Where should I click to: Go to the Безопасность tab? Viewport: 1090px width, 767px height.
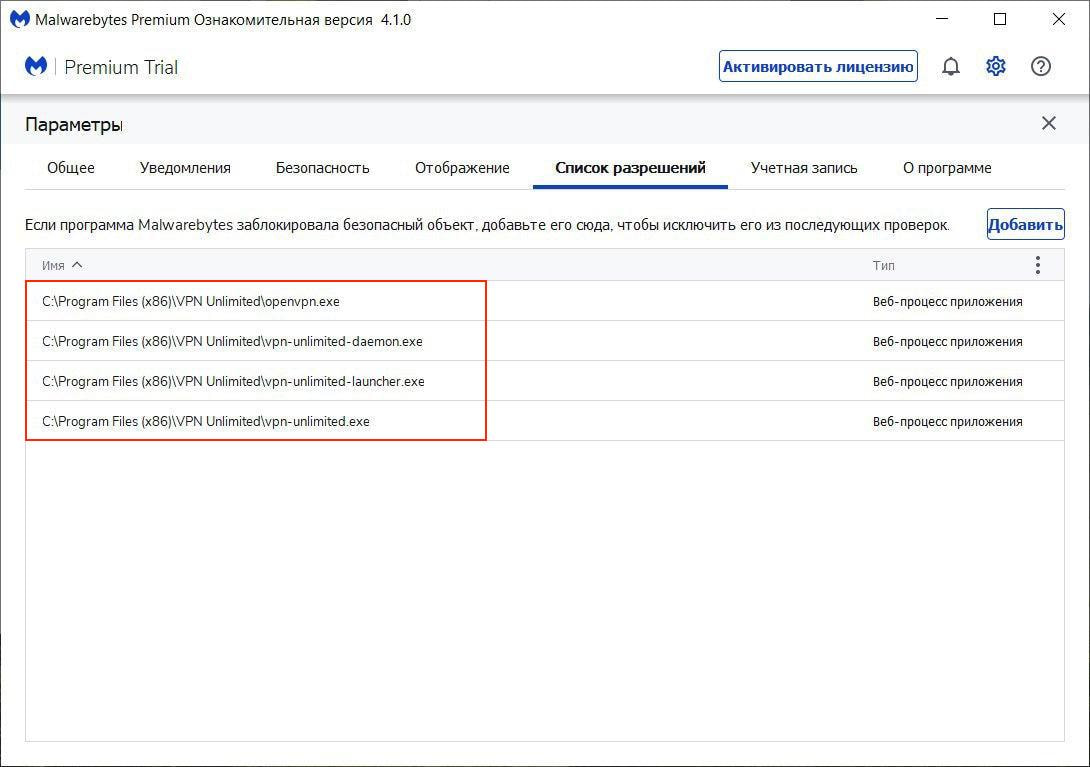pyautogui.click(x=322, y=168)
